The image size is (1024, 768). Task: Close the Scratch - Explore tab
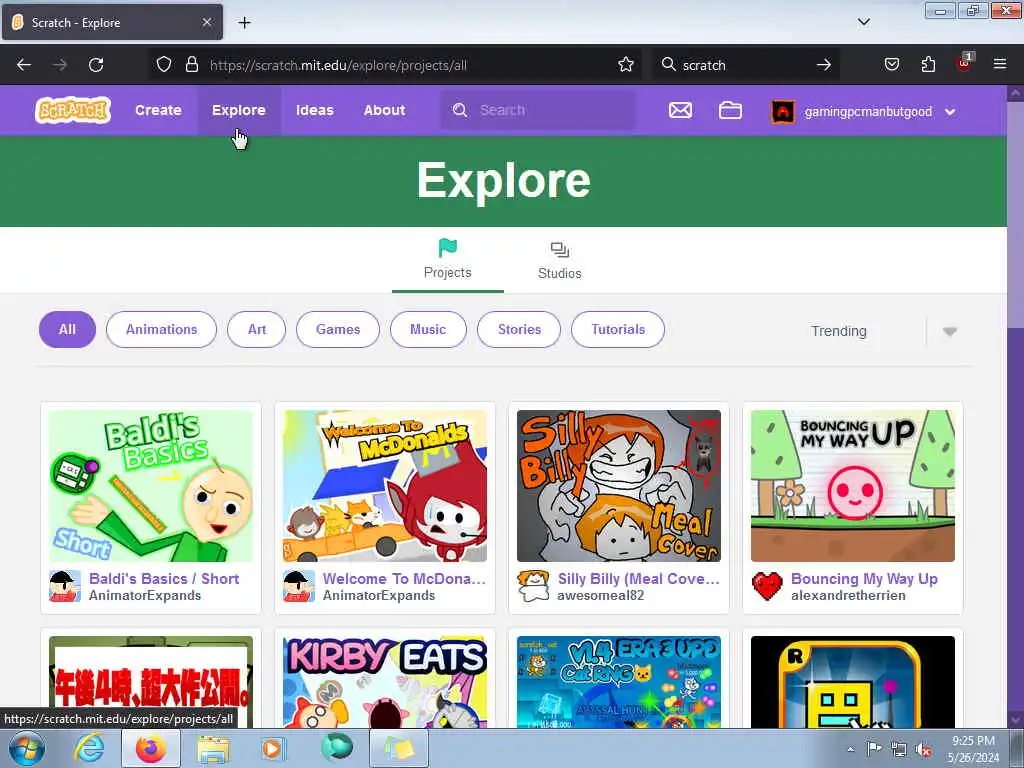tap(206, 22)
